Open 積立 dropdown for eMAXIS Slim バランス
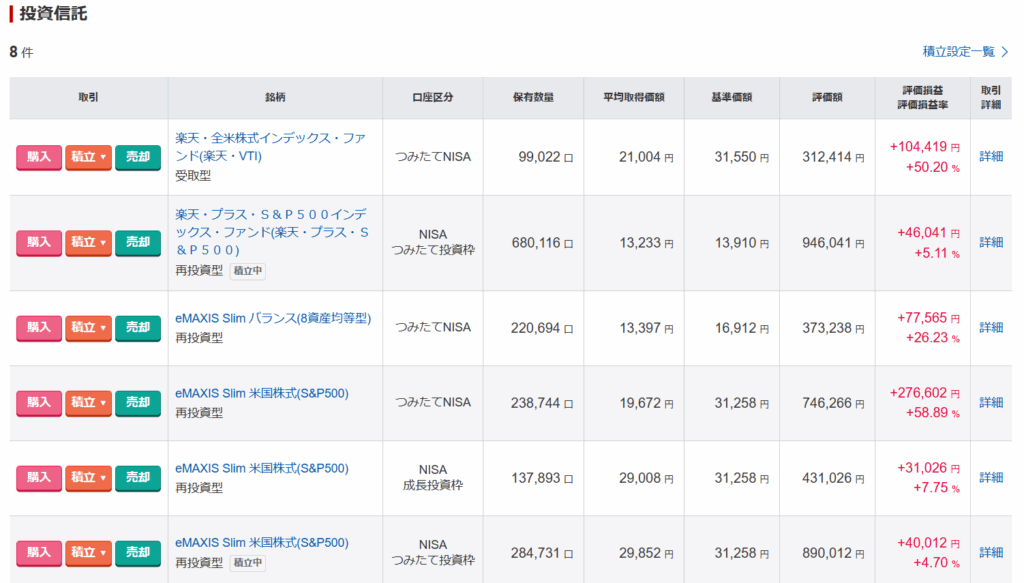Image resolution: width=1024 pixels, height=583 pixels. click(88, 328)
